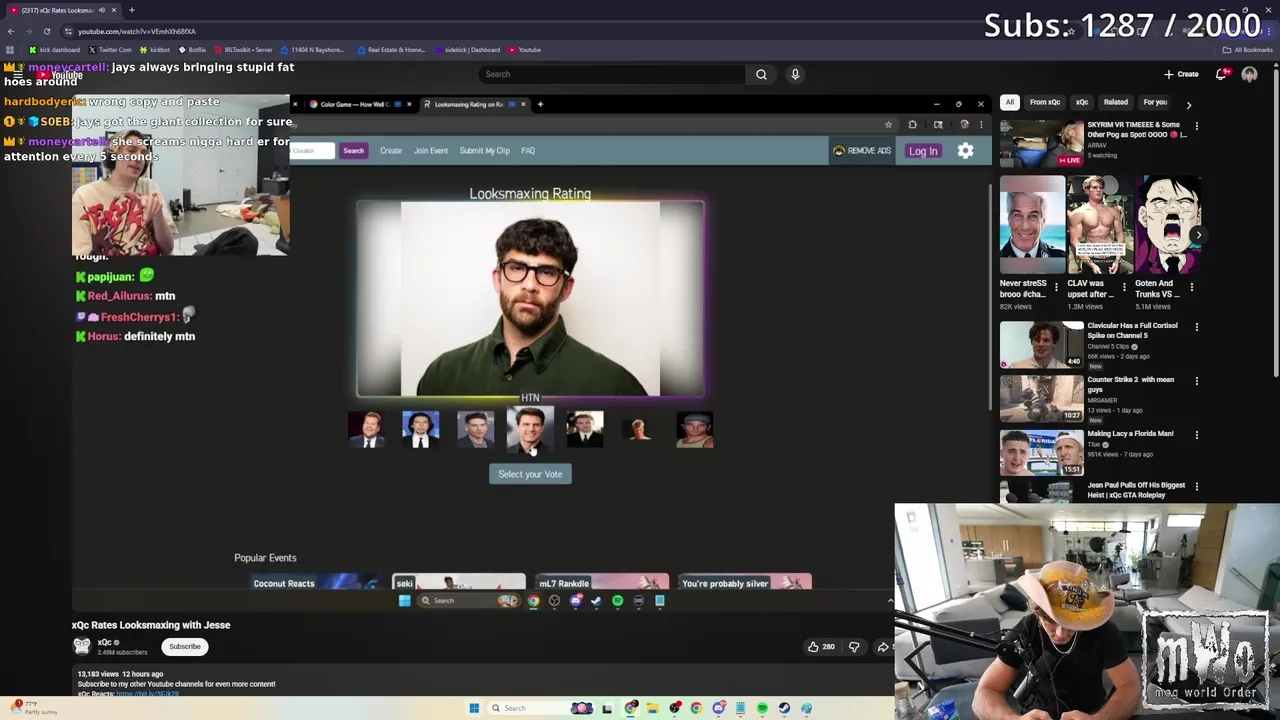Select the From xQc filter chip

pos(1045,102)
